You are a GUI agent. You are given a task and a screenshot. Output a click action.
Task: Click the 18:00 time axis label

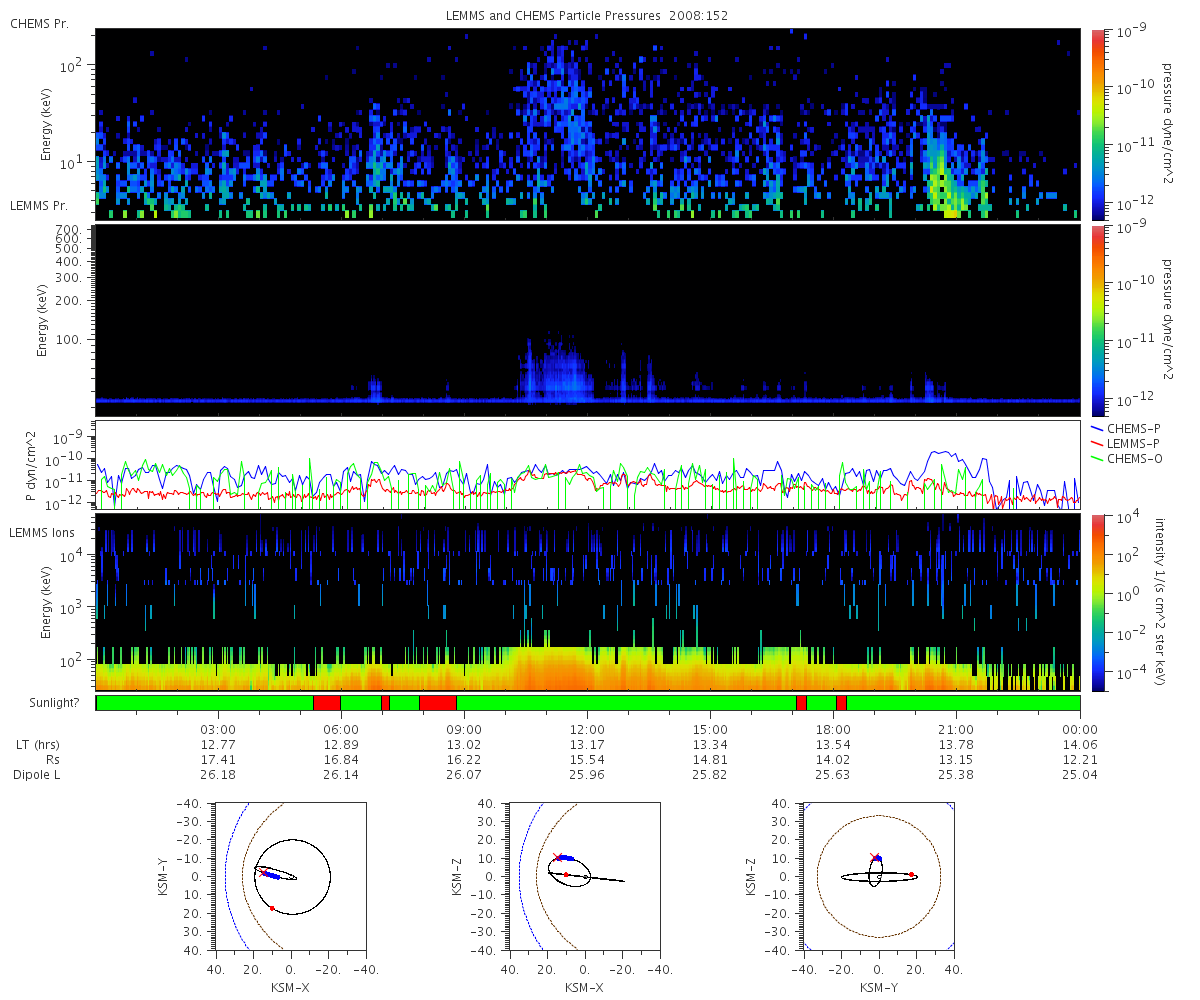pyautogui.click(x=833, y=729)
